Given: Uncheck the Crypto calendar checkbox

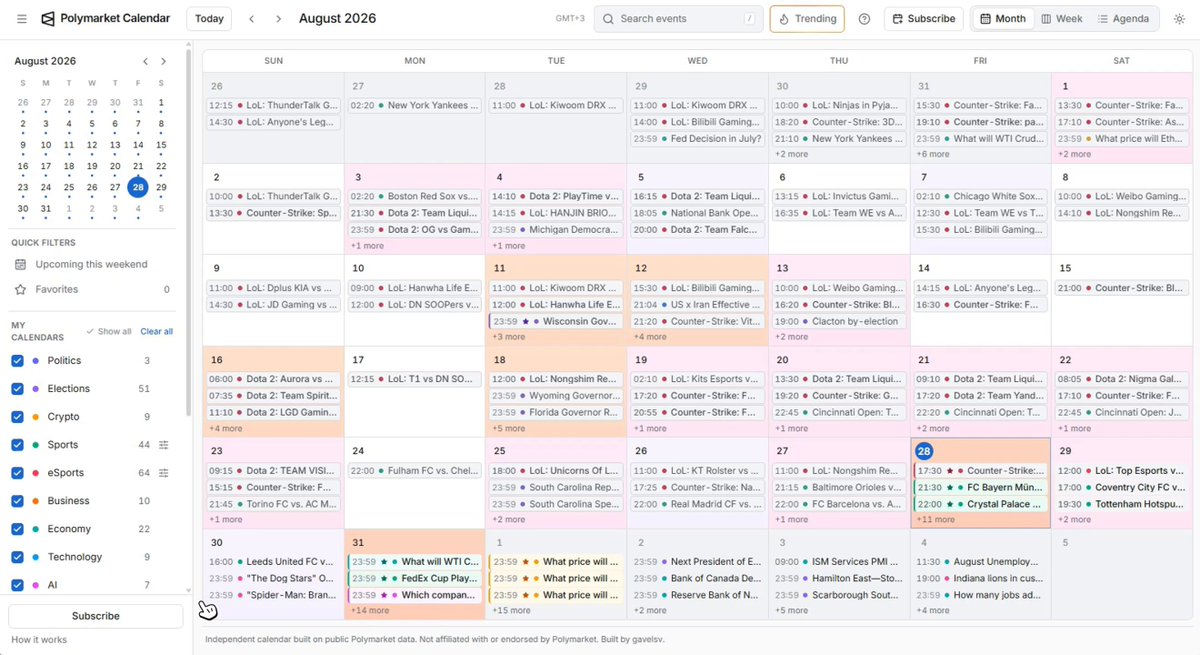Looking at the screenshot, I should point(17,417).
